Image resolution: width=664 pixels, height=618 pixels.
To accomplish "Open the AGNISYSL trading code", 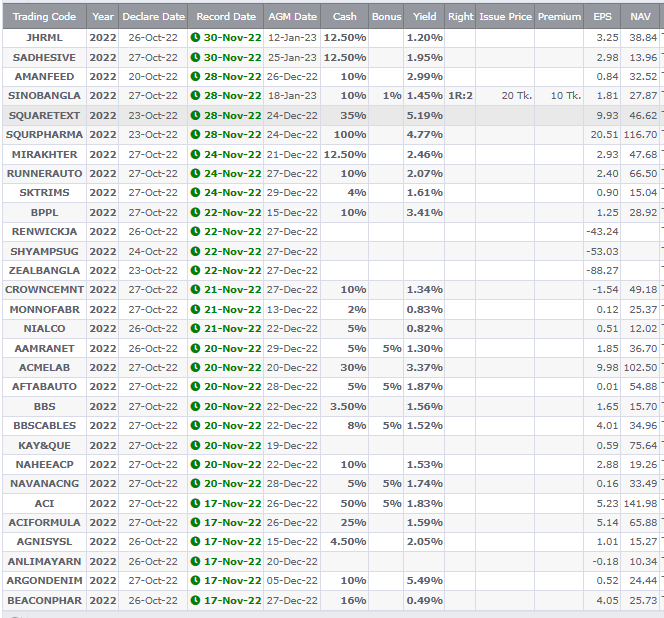I will click(x=44, y=542).
